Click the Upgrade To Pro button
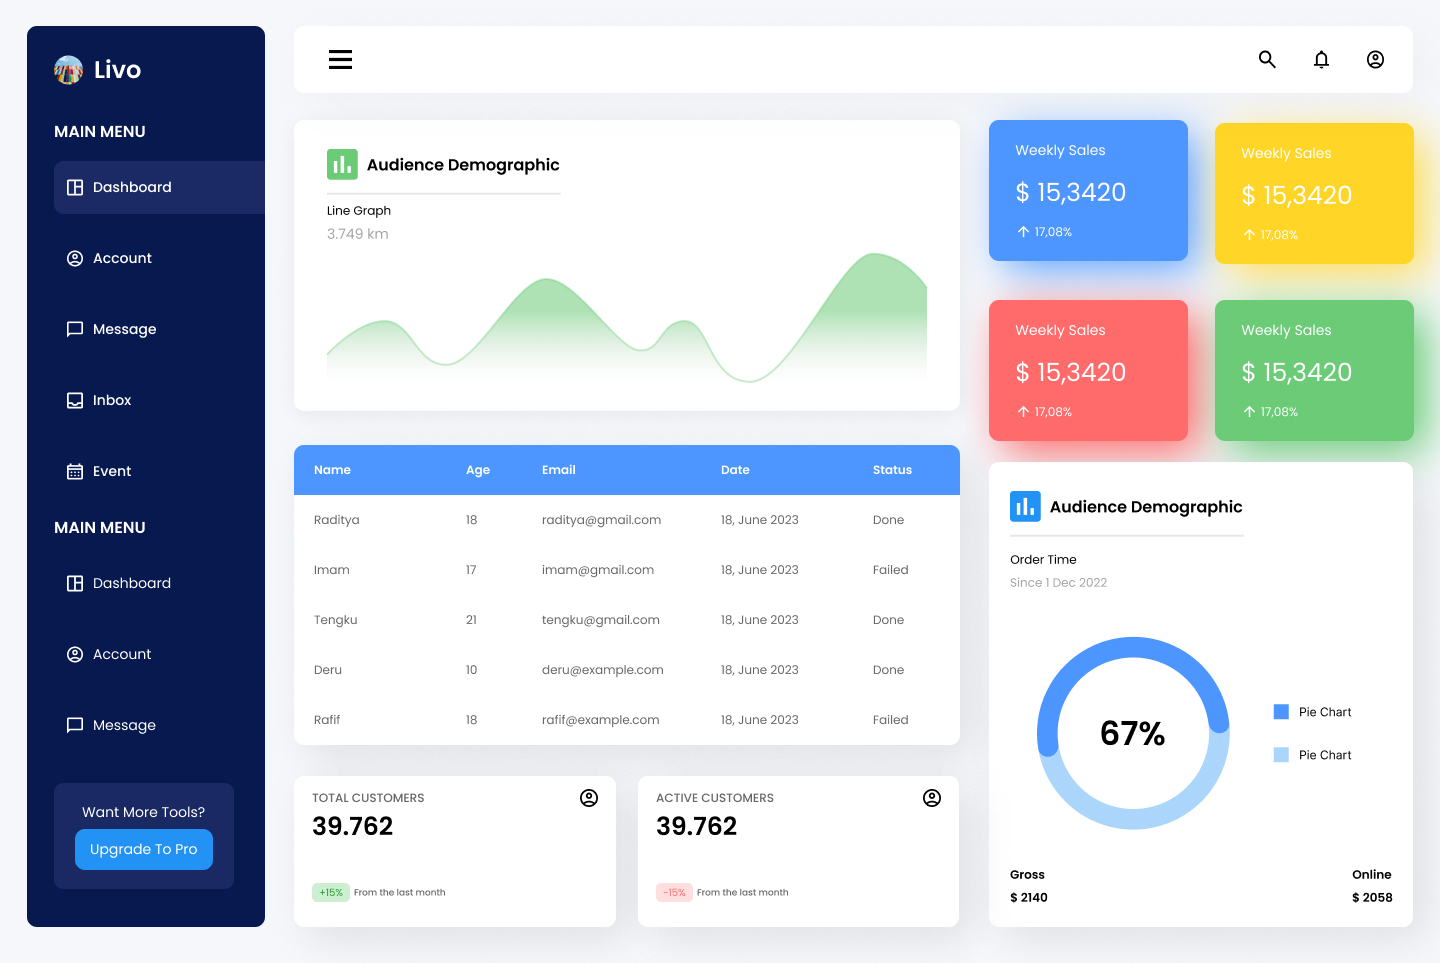Image resolution: width=1440 pixels, height=963 pixels. [x=144, y=849]
